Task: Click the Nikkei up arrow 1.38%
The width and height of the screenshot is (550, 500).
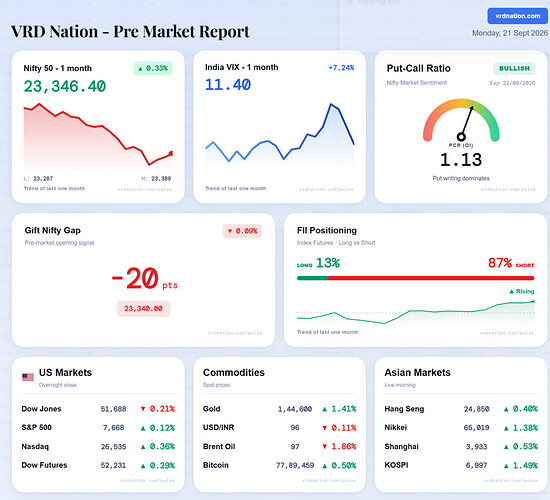Action: 521,428
